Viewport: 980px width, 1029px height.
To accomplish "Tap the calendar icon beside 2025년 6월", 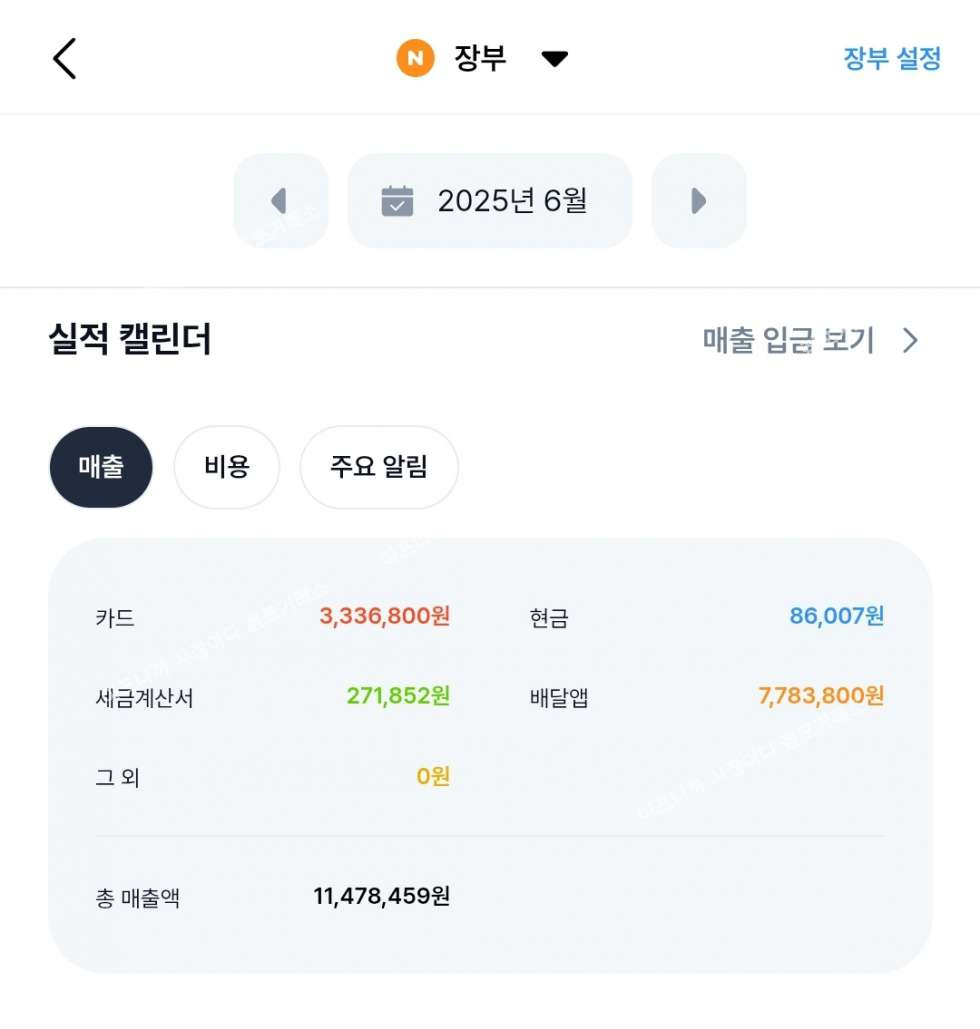I will pos(397,201).
